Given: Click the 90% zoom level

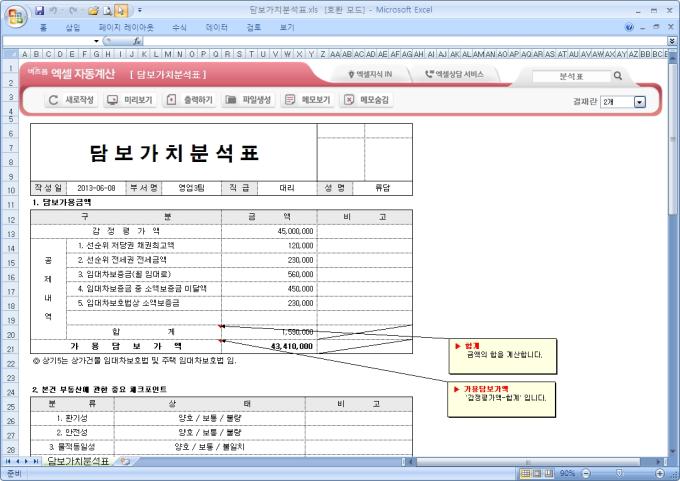Looking at the screenshot, I should pos(567,473).
